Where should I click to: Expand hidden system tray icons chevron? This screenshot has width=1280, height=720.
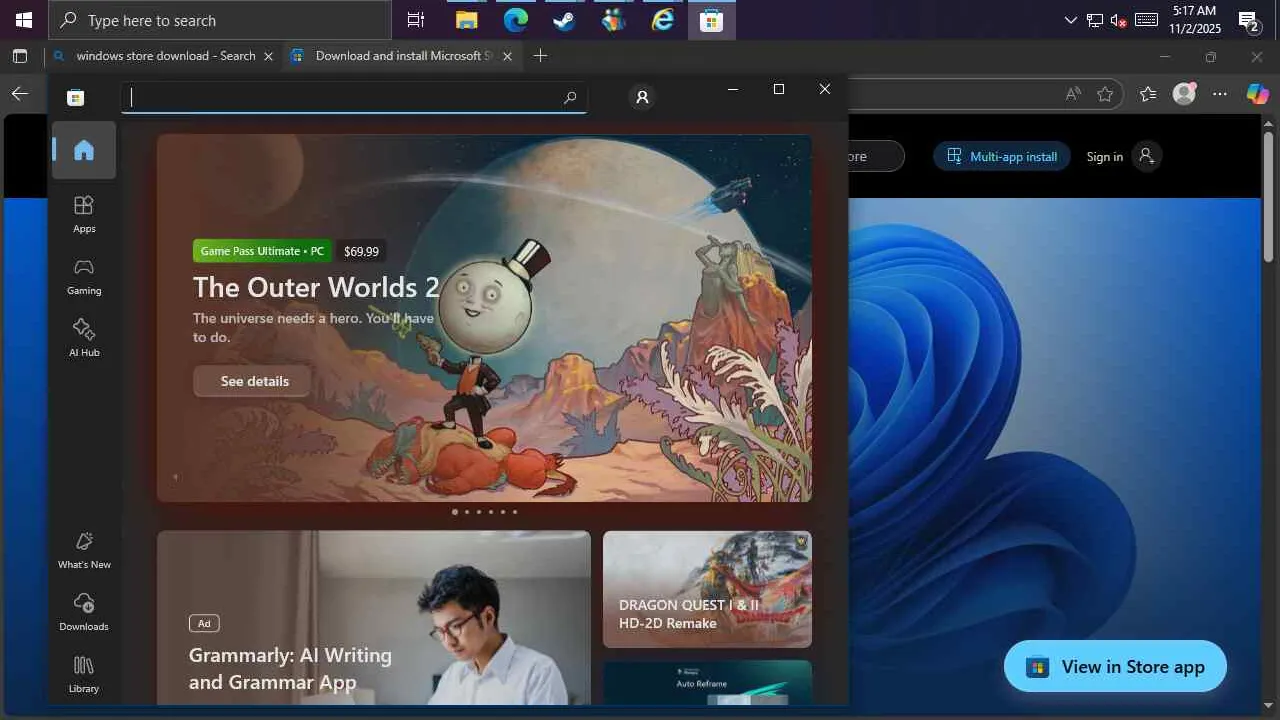tap(1071, 20)
